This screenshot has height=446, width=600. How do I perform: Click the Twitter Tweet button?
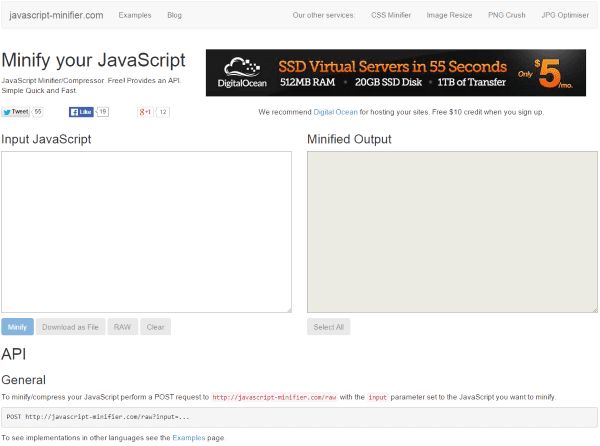point(16,112)
